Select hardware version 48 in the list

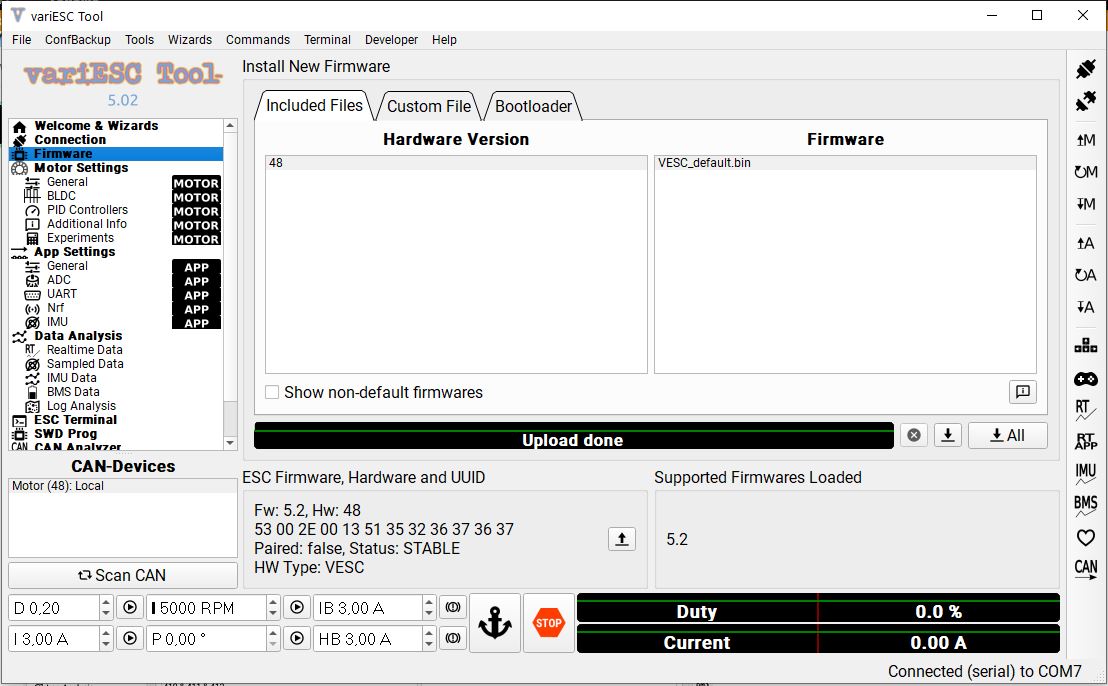(x=456, y=162)
